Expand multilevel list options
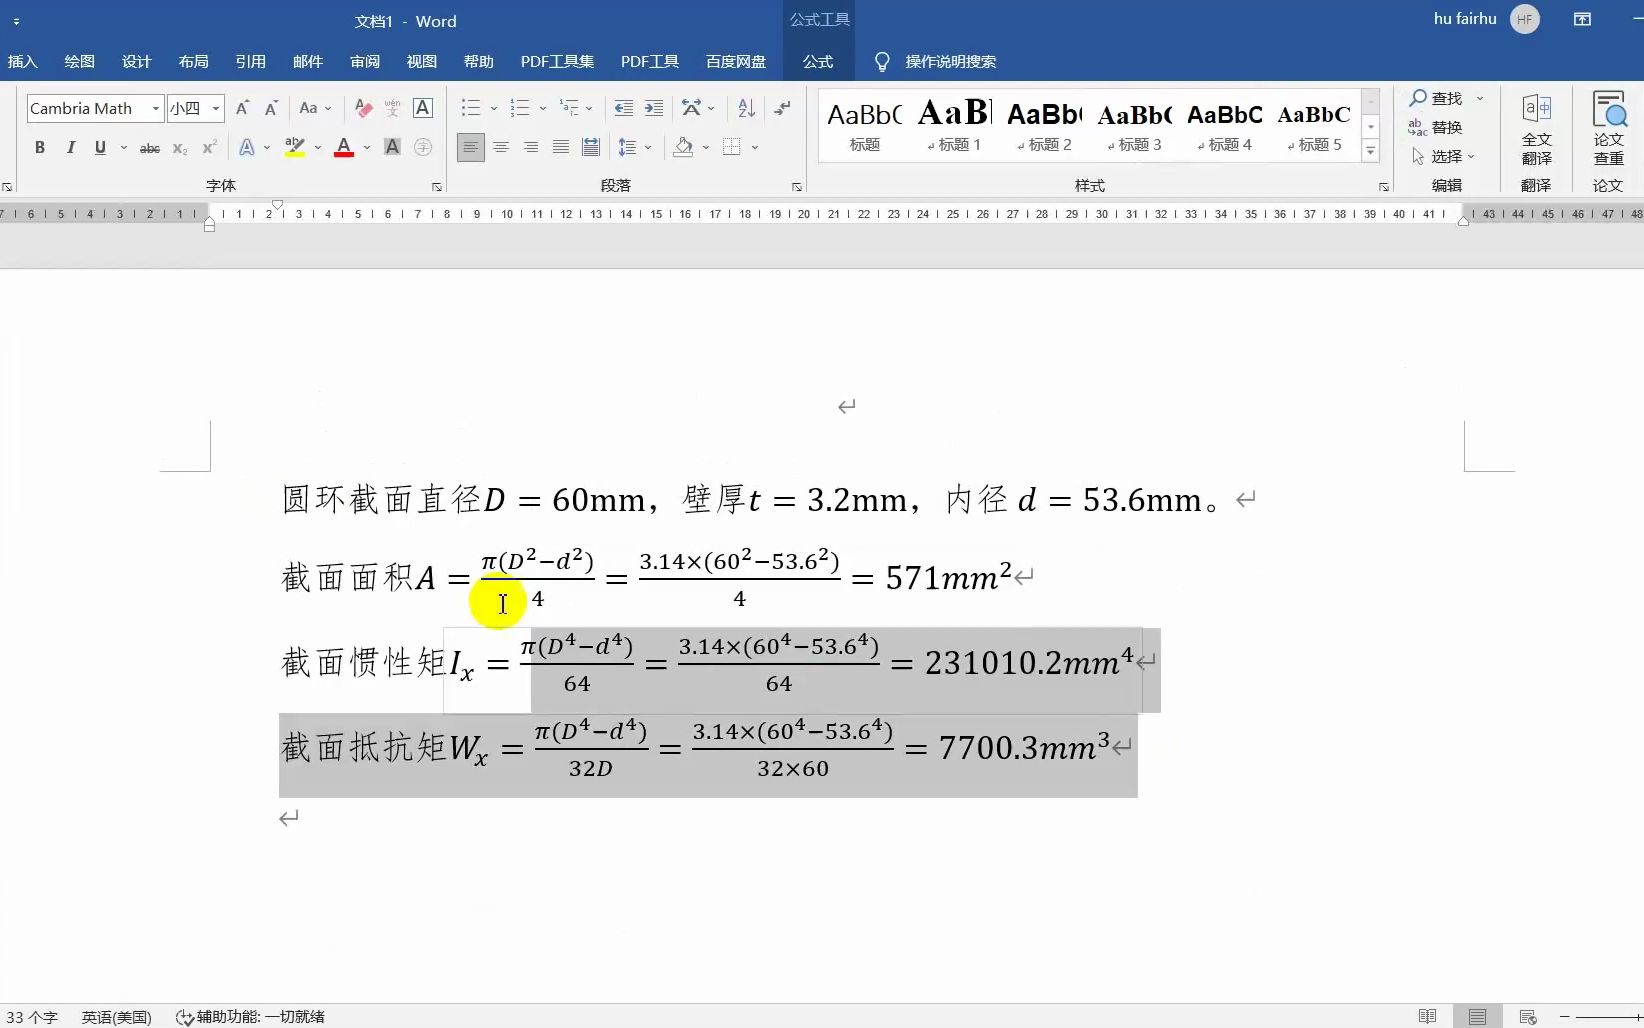 [x=589, y=108]
